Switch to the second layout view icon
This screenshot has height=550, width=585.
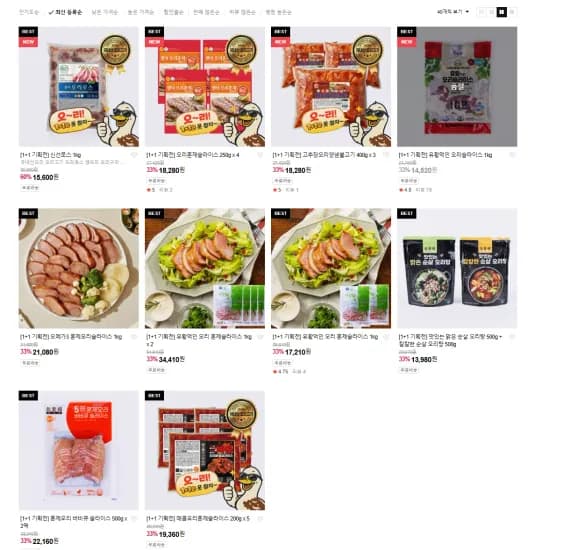click(x=492, y=12)
